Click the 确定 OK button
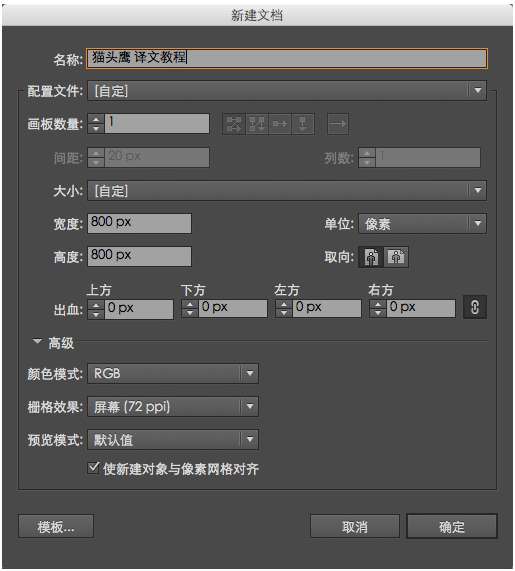Viewport: 515px width, 571px height. pyautogui.click(x=452, y=526)
